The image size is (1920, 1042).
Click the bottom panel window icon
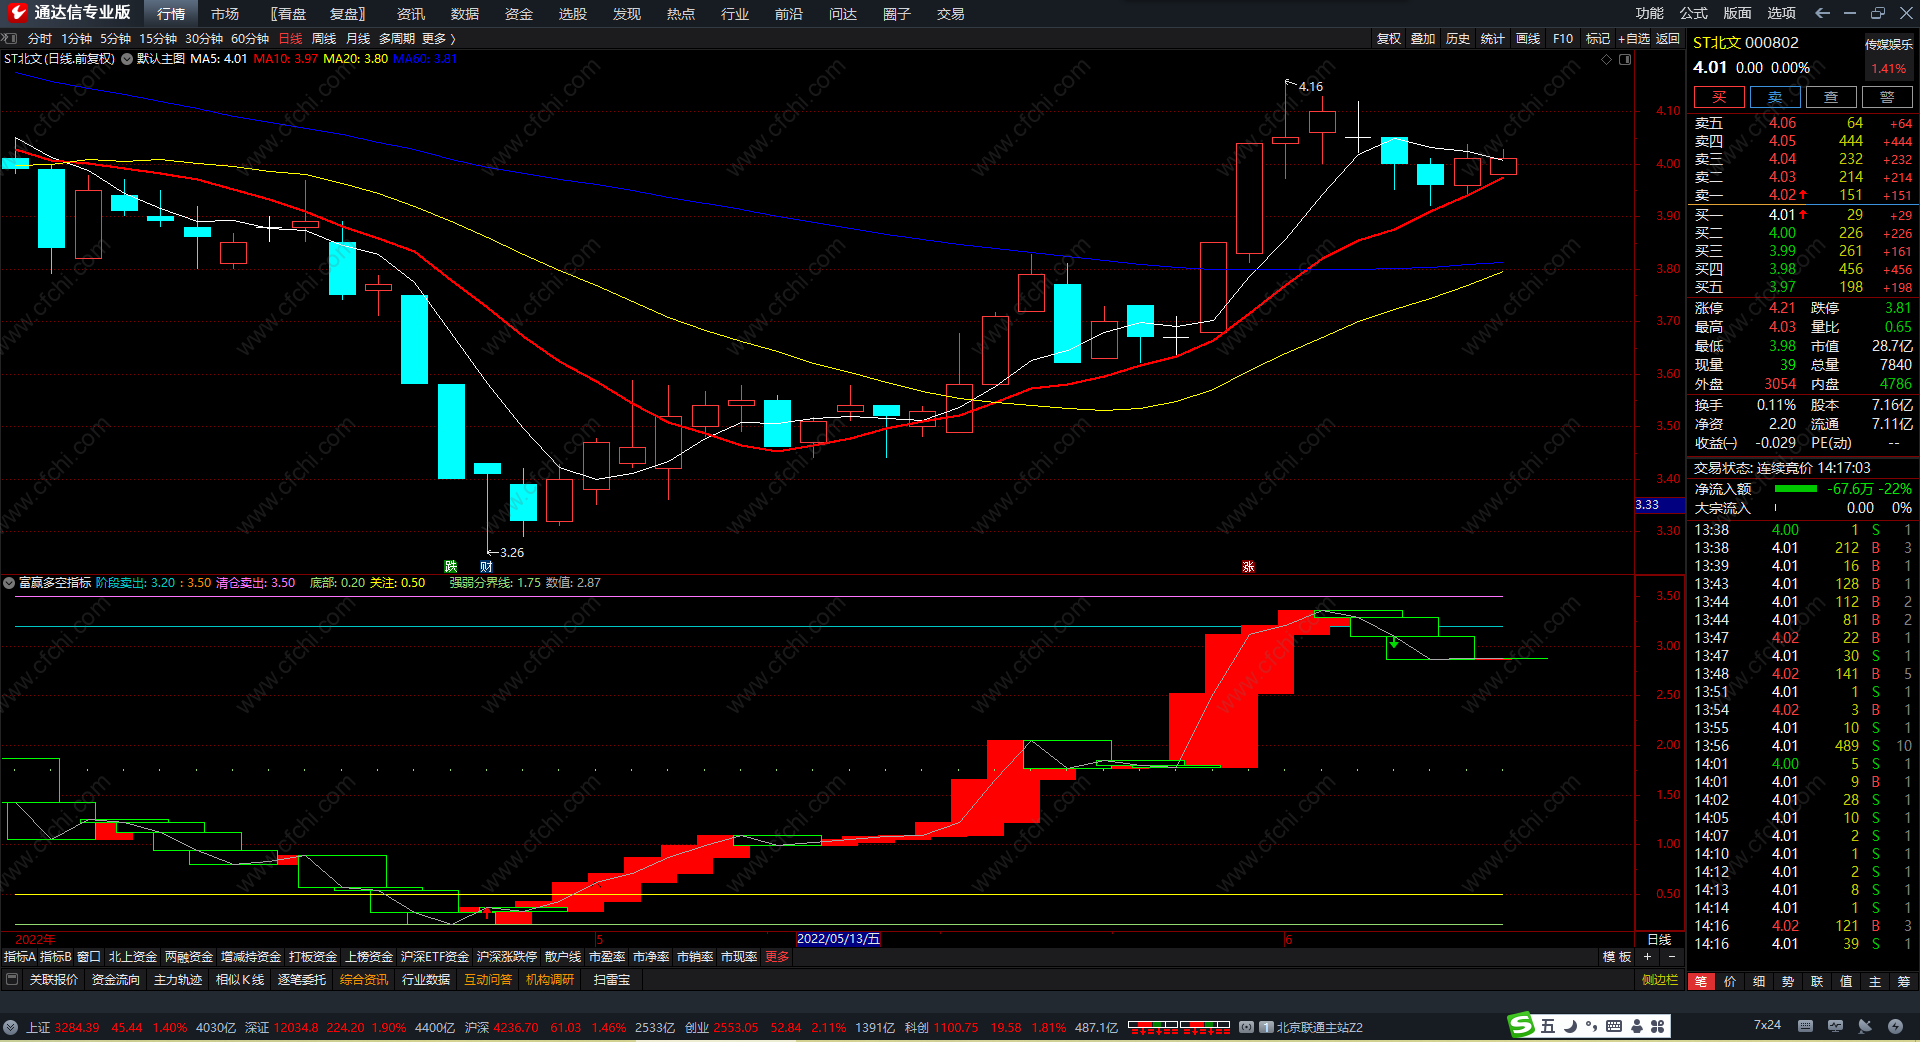point(12,980)
